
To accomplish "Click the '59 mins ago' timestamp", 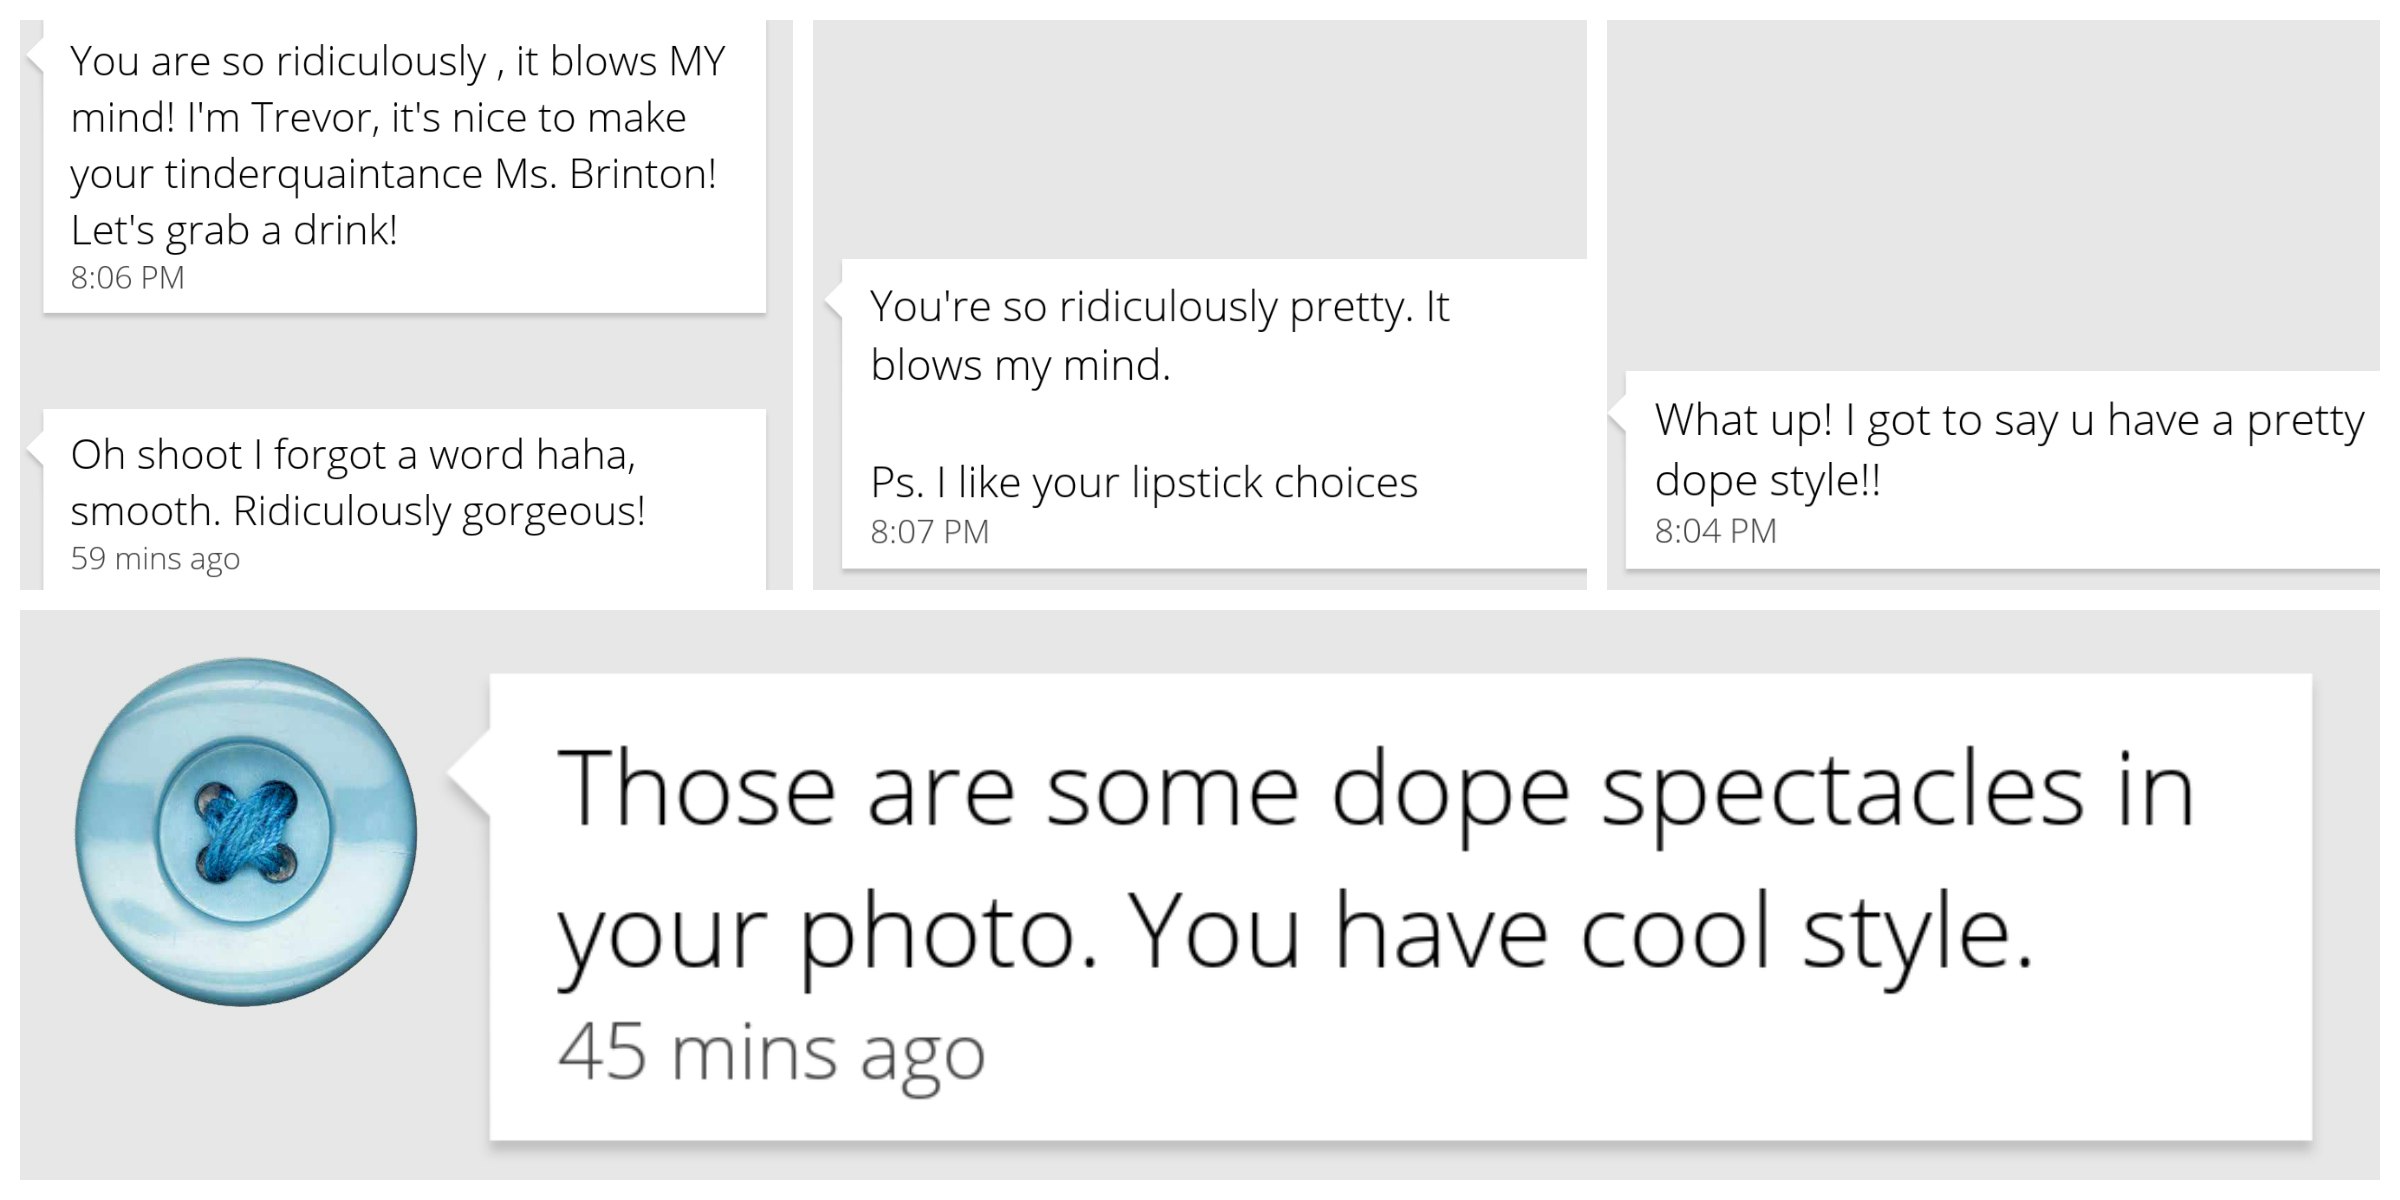I will [155, 559].
